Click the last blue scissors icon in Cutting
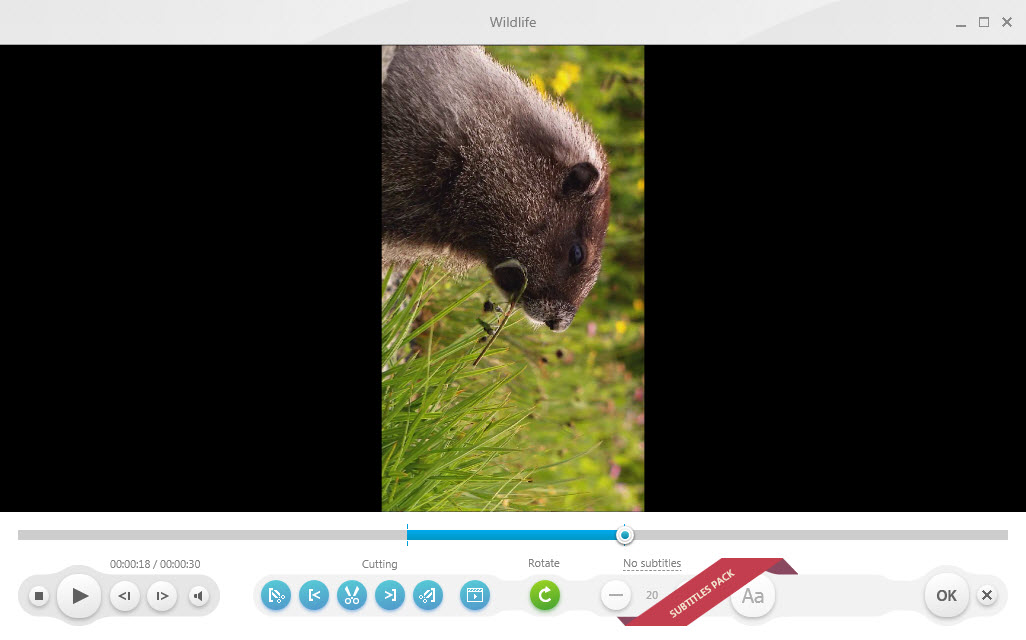 (x=428, y=595)
